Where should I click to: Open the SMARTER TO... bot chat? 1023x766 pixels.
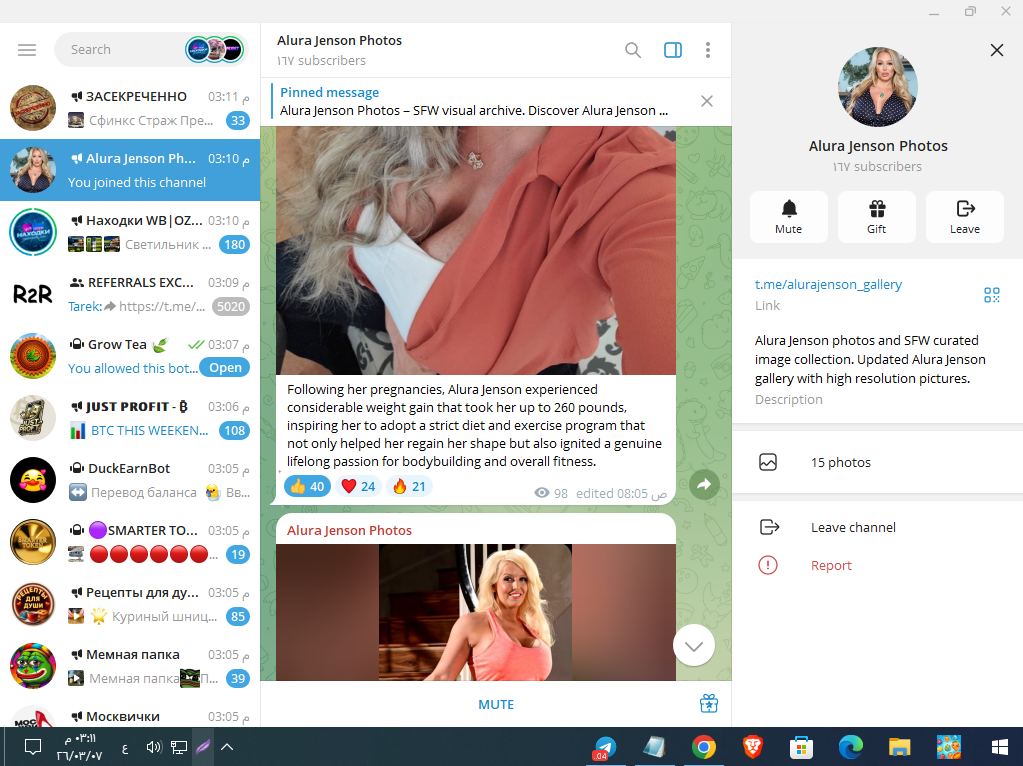click(x=130, y=542)
